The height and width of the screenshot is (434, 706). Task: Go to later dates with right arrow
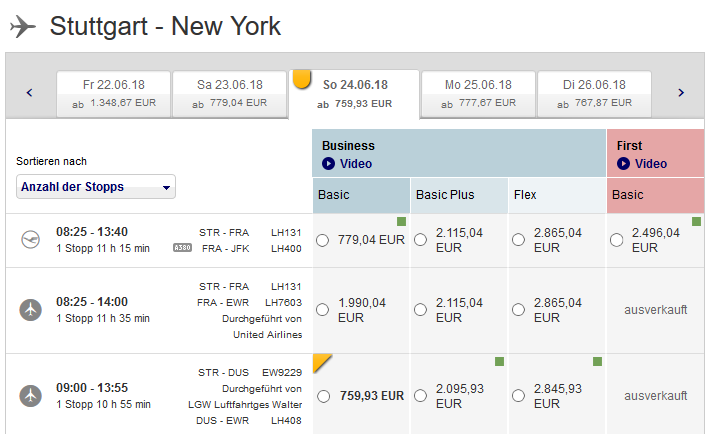(x=681, y=93)
